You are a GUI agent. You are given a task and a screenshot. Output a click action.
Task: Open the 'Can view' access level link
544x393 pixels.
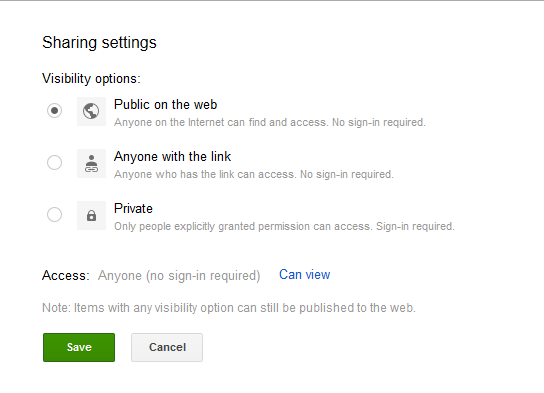[305, 275]
